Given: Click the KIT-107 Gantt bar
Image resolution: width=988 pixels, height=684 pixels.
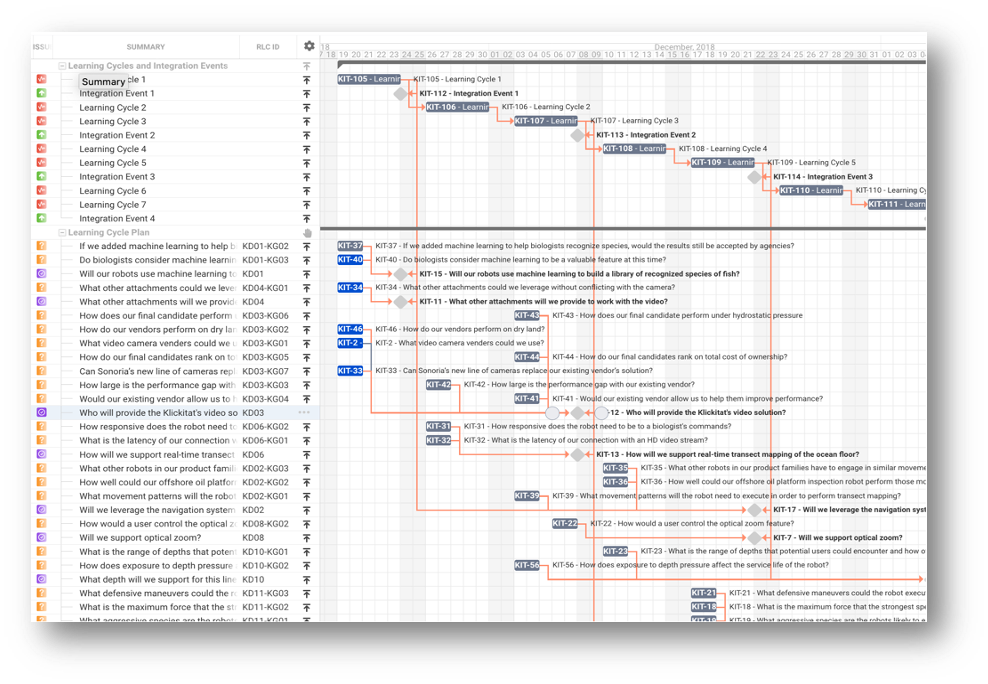Looking at the screenshot, I should click(546, 120).
